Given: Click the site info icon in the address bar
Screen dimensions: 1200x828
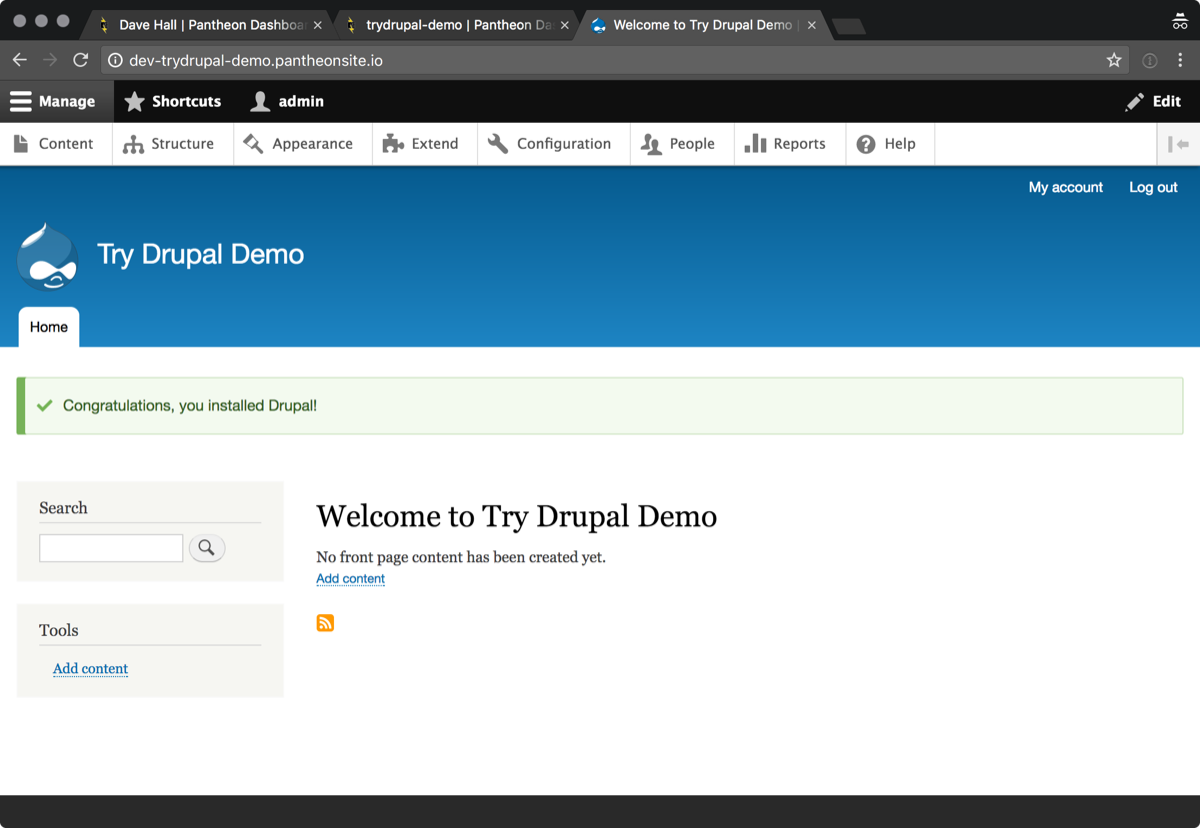Looking at the screenshot, I should [115, 61].
